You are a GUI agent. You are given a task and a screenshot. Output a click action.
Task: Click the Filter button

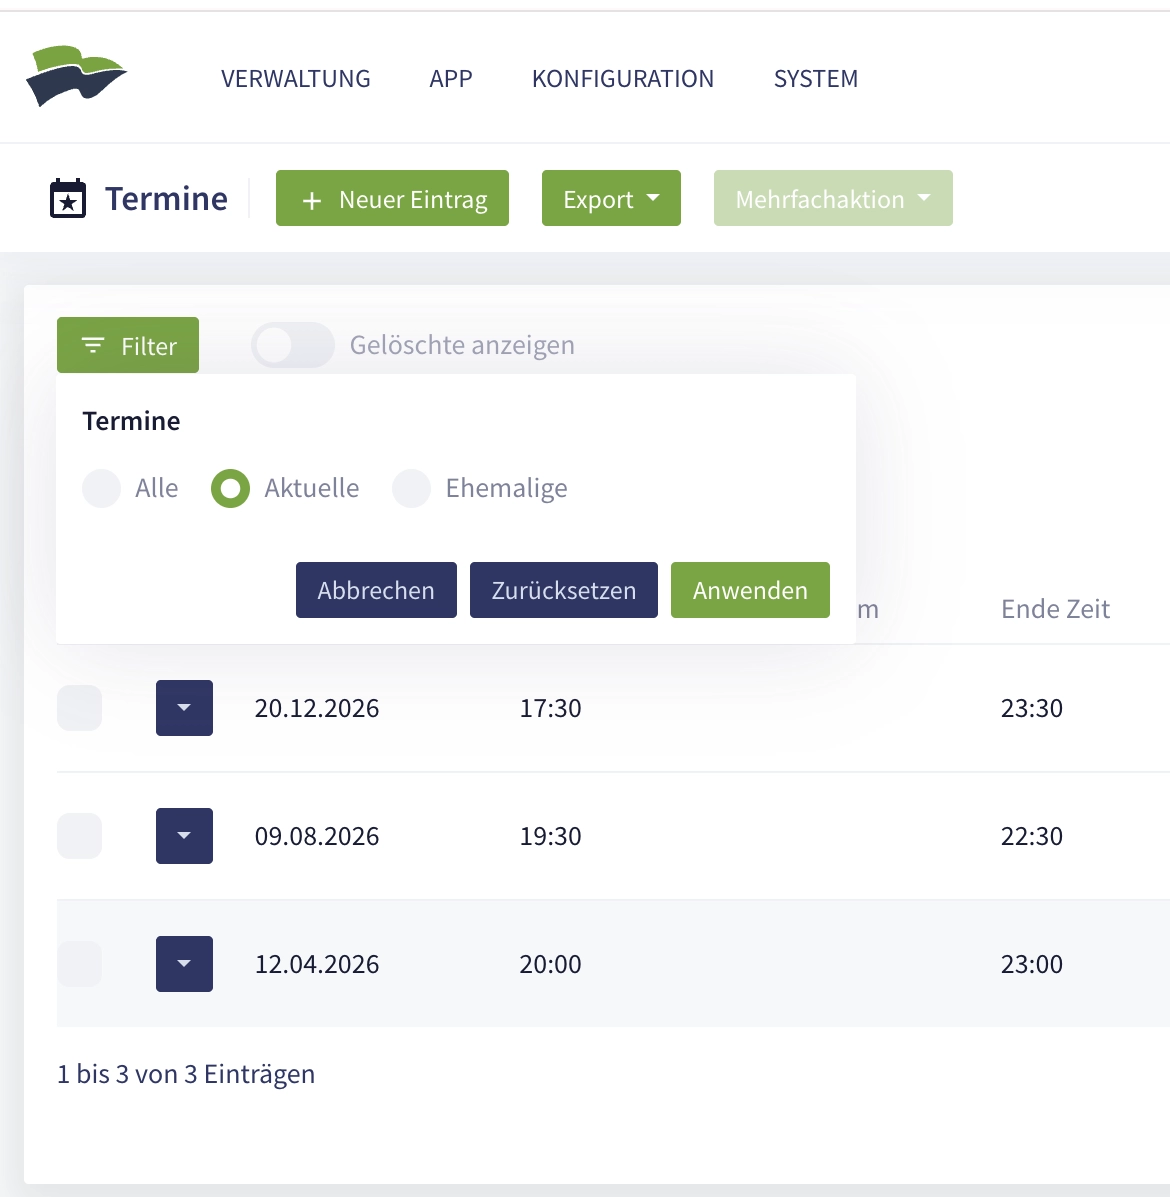tap(128, 346)
